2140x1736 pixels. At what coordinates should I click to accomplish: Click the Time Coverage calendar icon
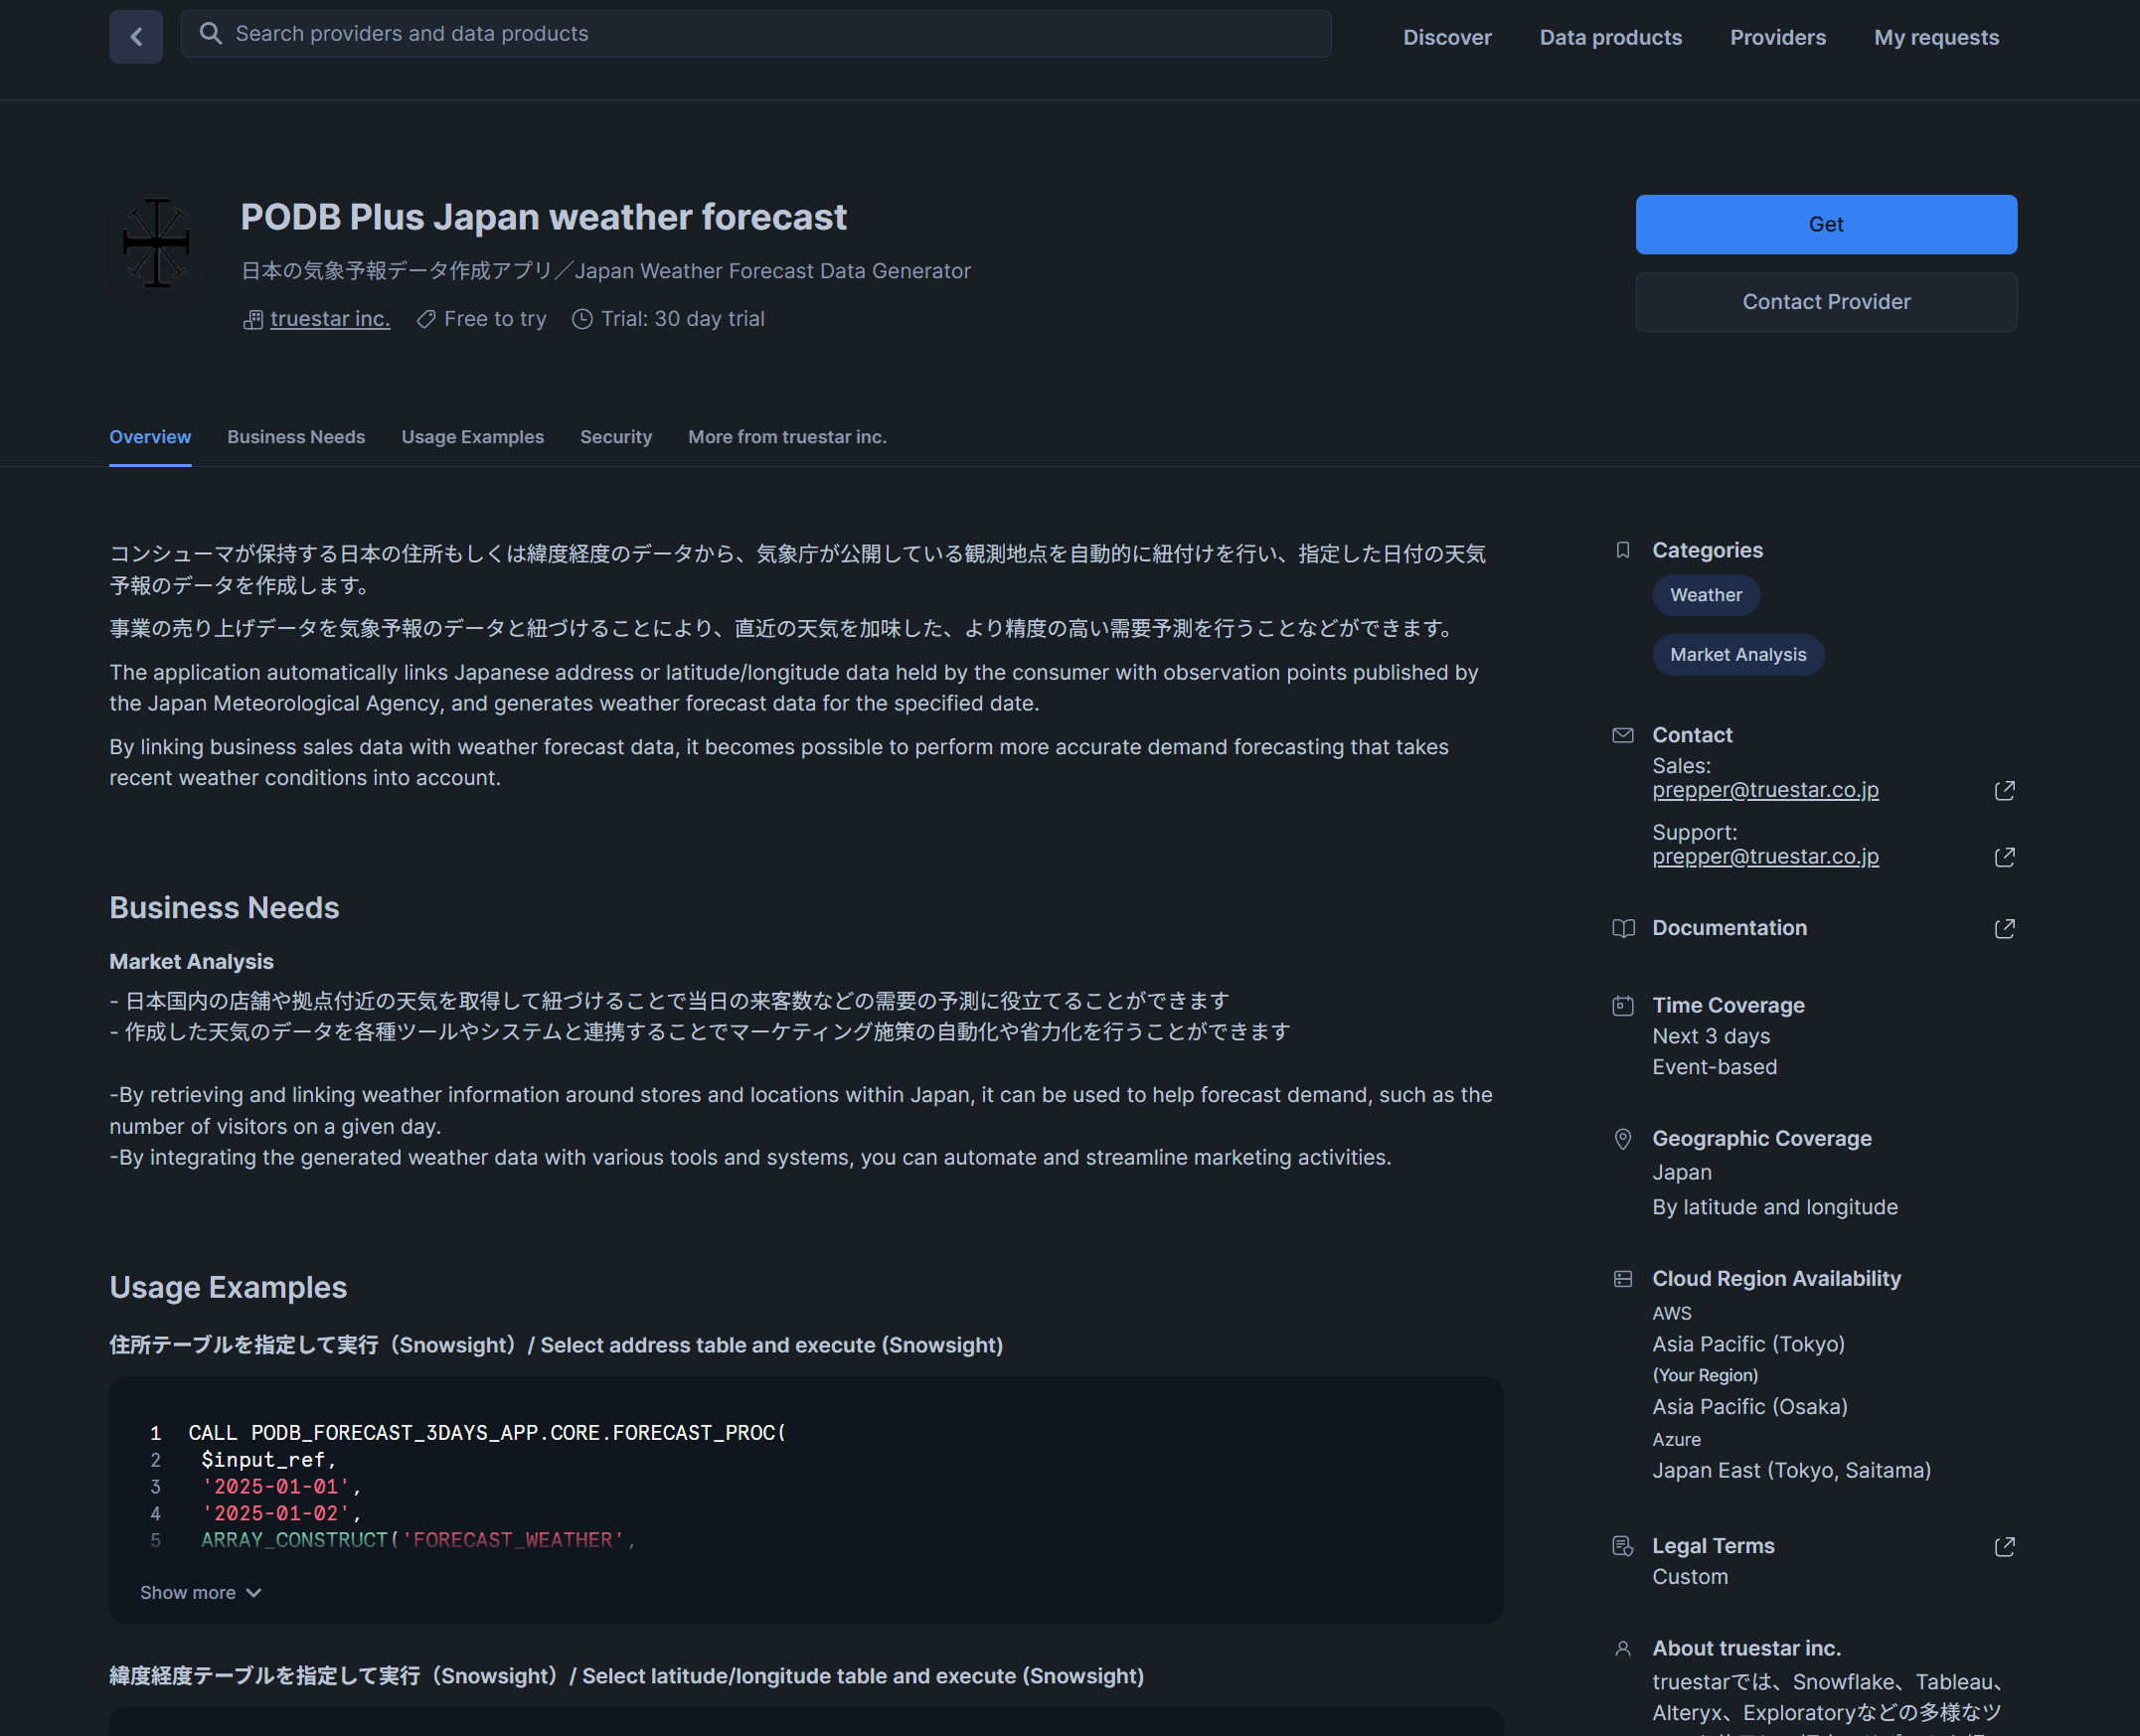pos(1623,1005)
